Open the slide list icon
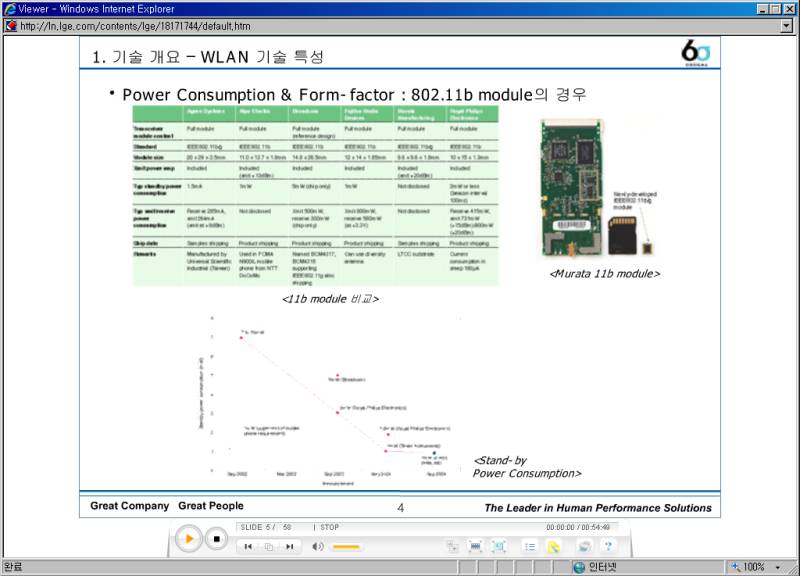 pos(530,547)
